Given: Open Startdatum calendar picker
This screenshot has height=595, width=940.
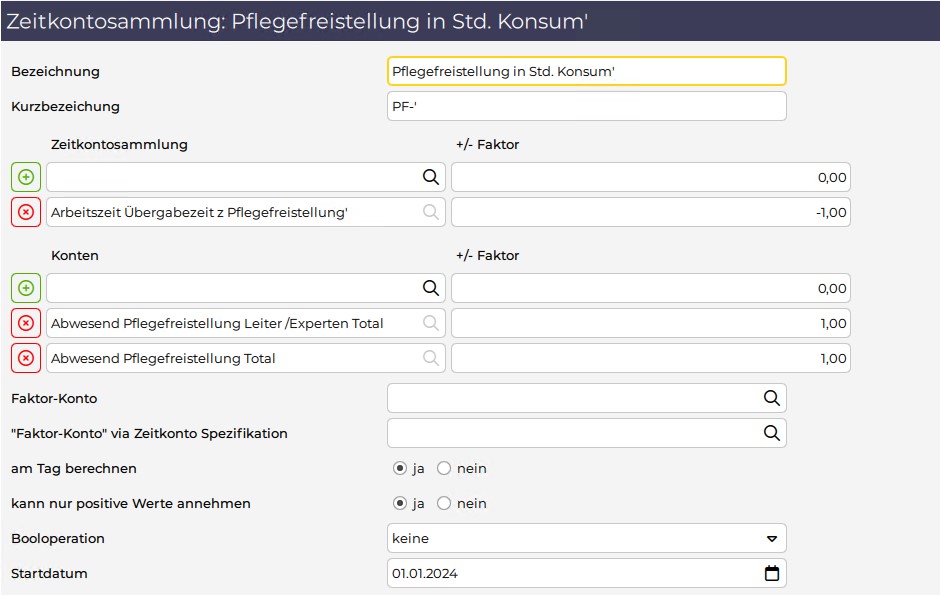Looking at the screenshot, I should 772,573.
